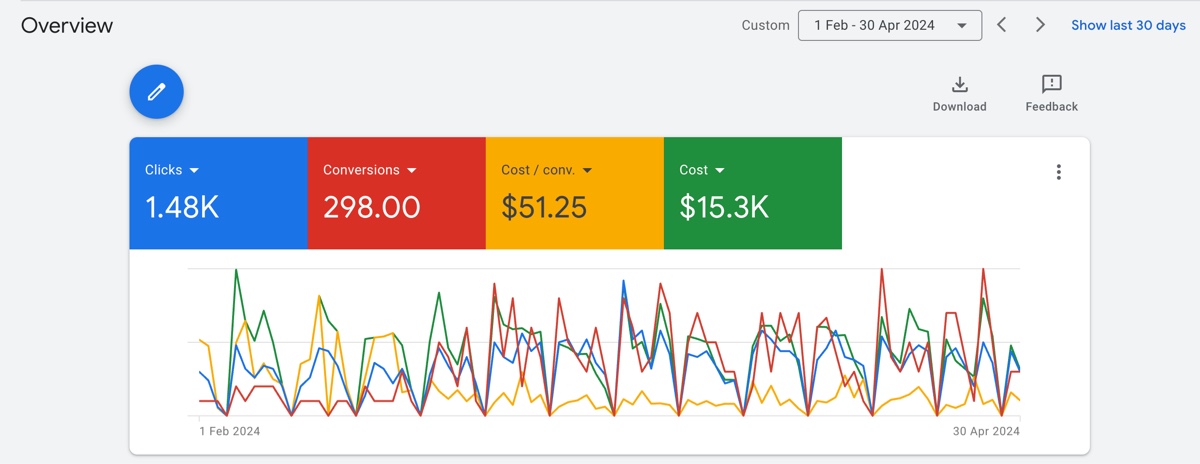The image size is (1200, 464).
Task: Click the 1 Feb 2024 axis label
Action: click(x=230, y=431)
